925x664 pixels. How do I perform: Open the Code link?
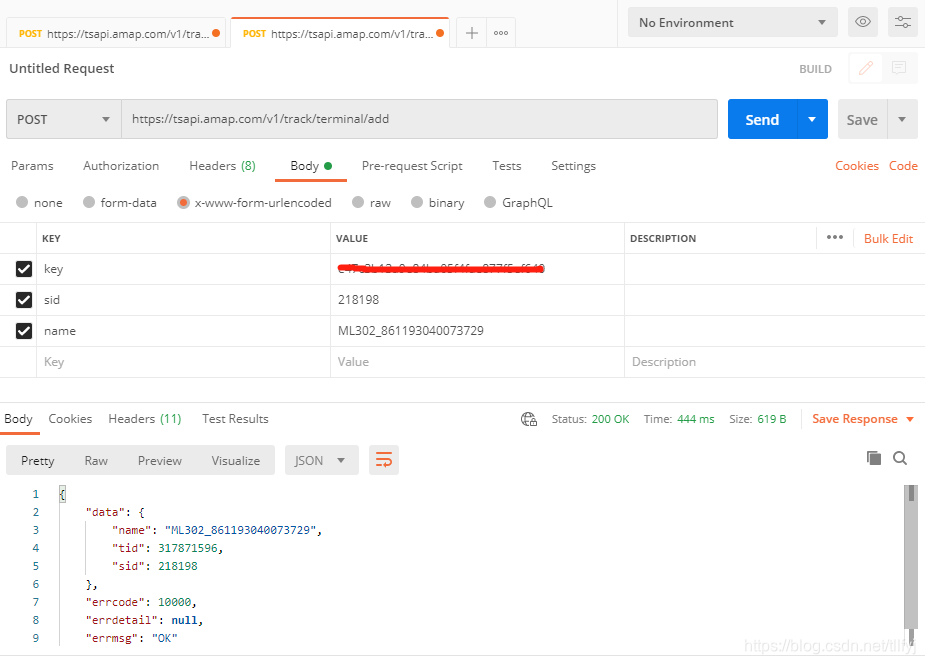903,166
